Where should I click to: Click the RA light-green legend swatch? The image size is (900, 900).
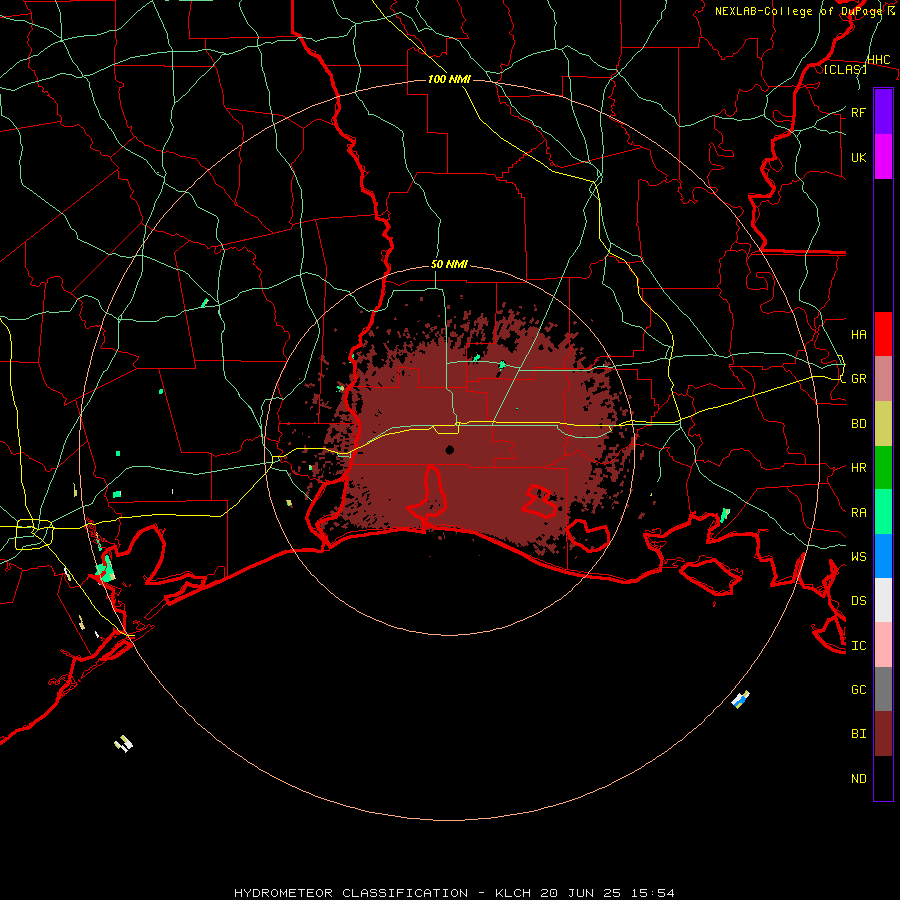click(x=883, y=512)
